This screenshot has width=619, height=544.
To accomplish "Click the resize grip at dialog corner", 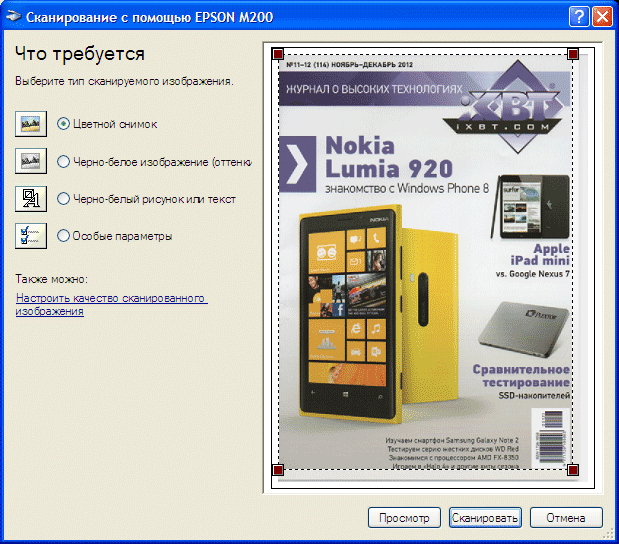I will (608, 534).
